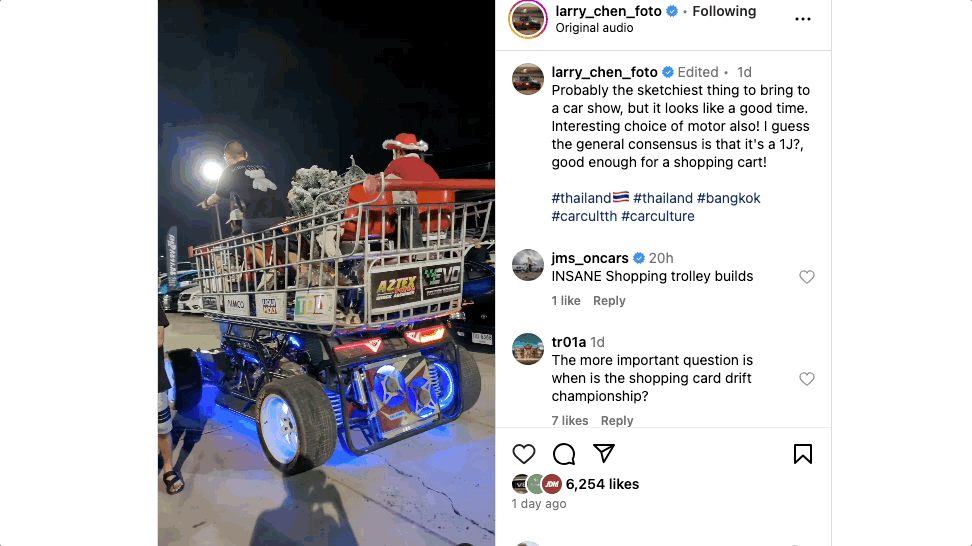View the 6,254 likes list

pyautogui.click(x=602, y=484)
